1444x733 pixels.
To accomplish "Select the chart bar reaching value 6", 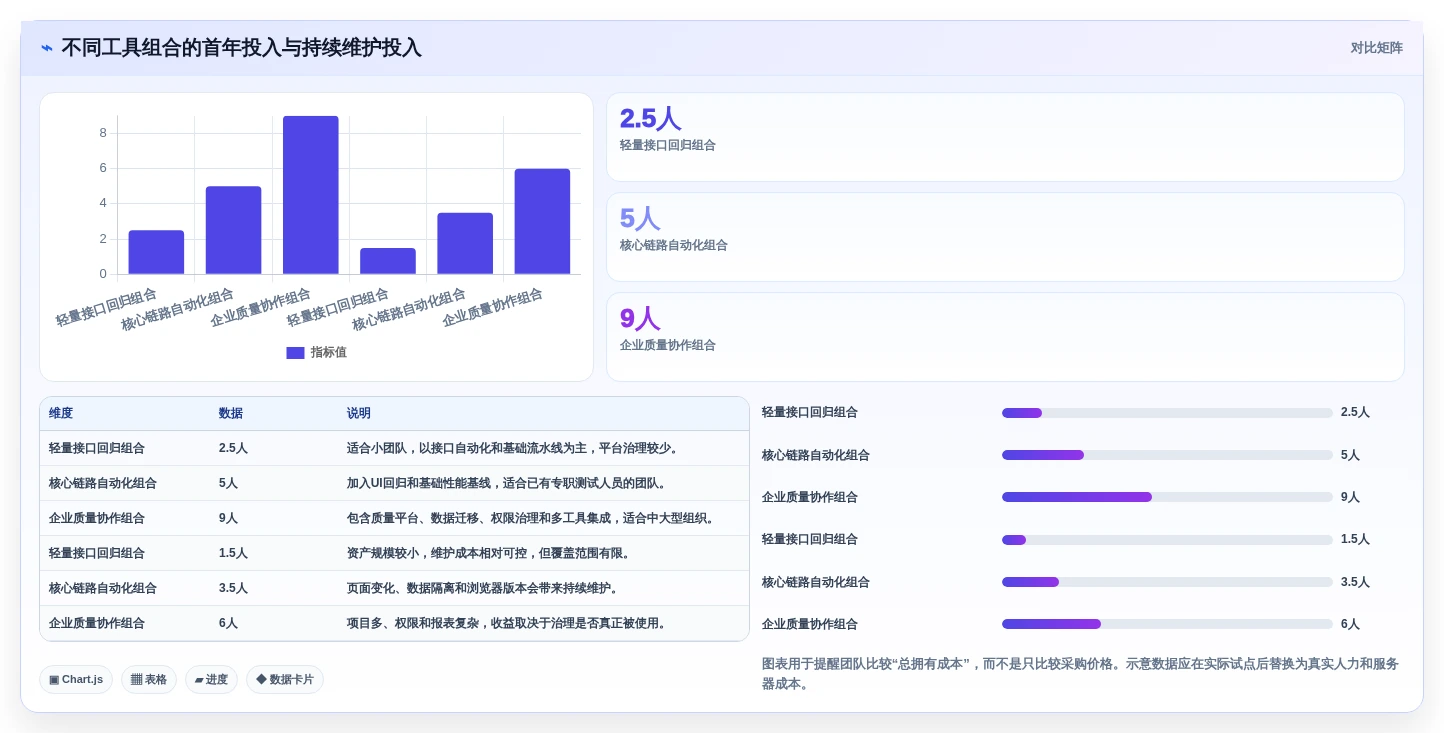I will 542,221.
